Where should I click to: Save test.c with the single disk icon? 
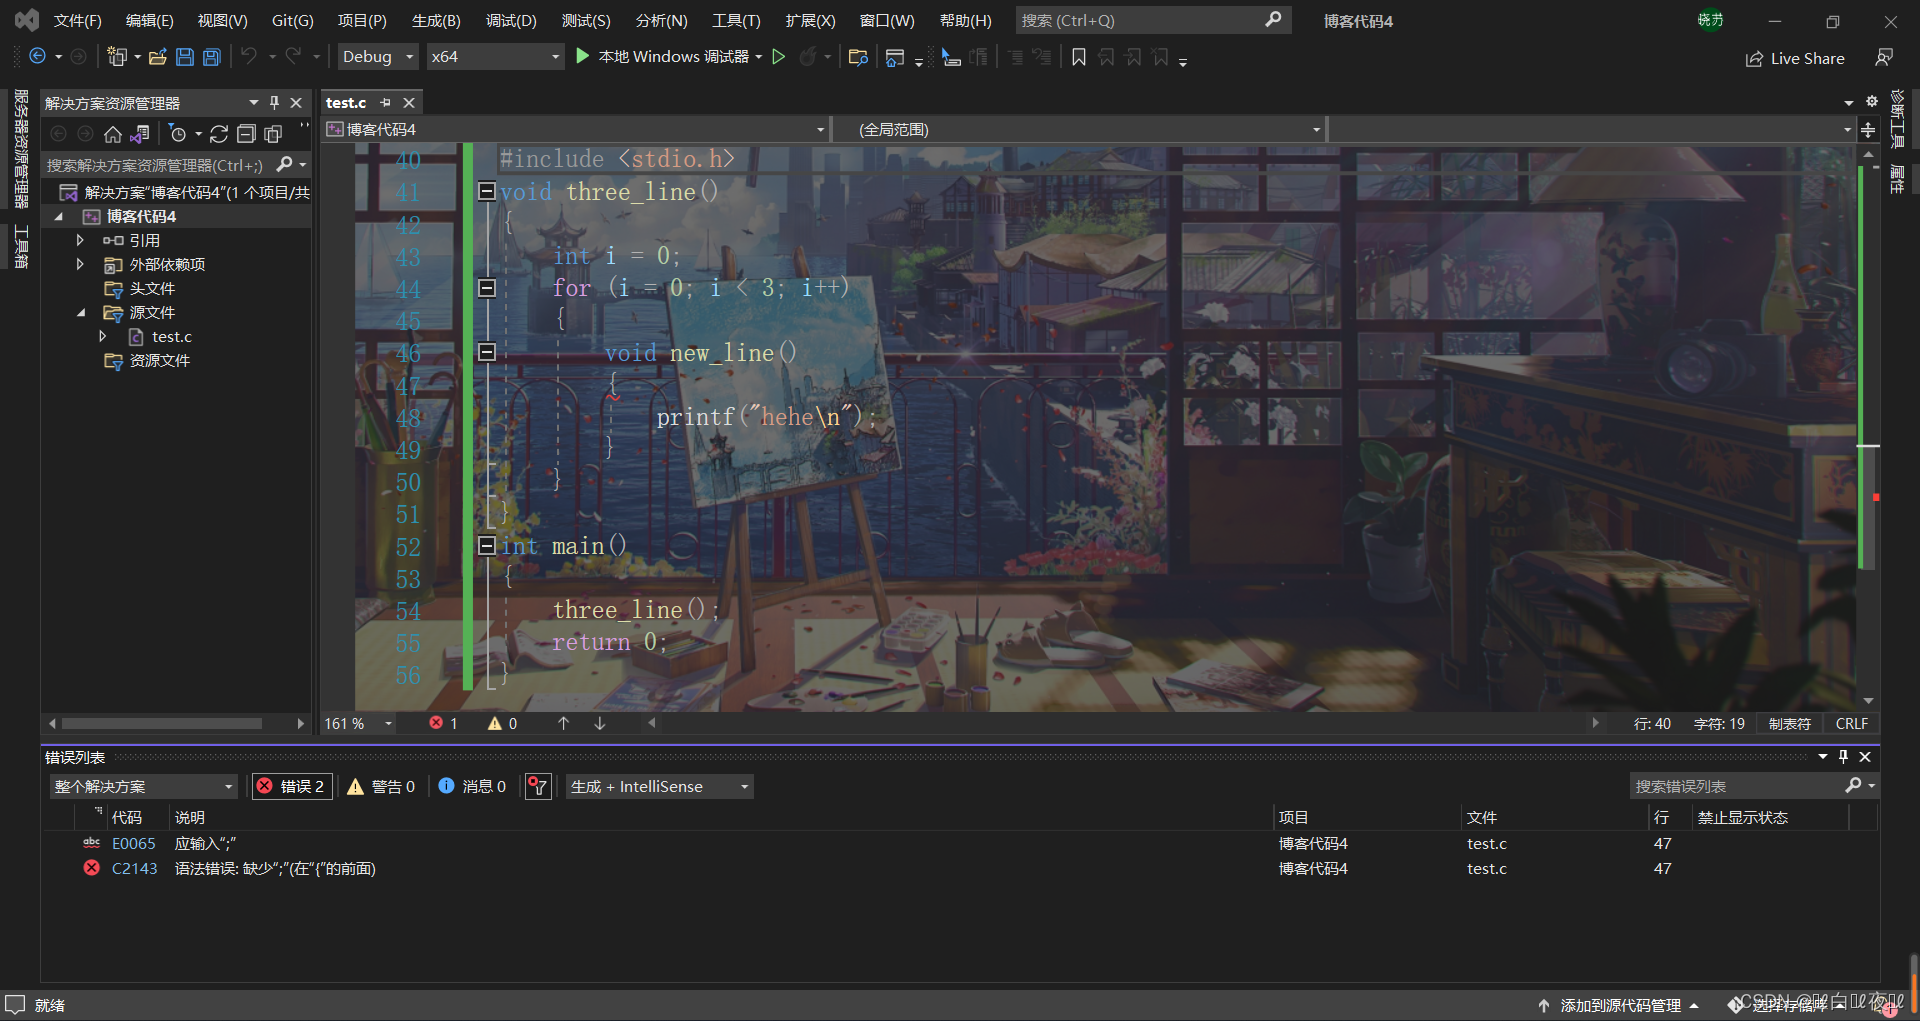point(185,57)
